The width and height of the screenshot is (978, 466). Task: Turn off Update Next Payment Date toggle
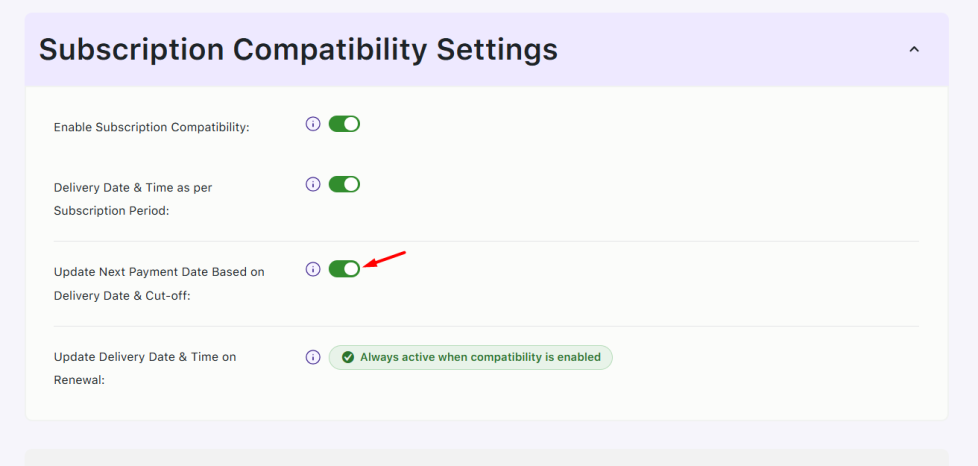coord(344,269)
